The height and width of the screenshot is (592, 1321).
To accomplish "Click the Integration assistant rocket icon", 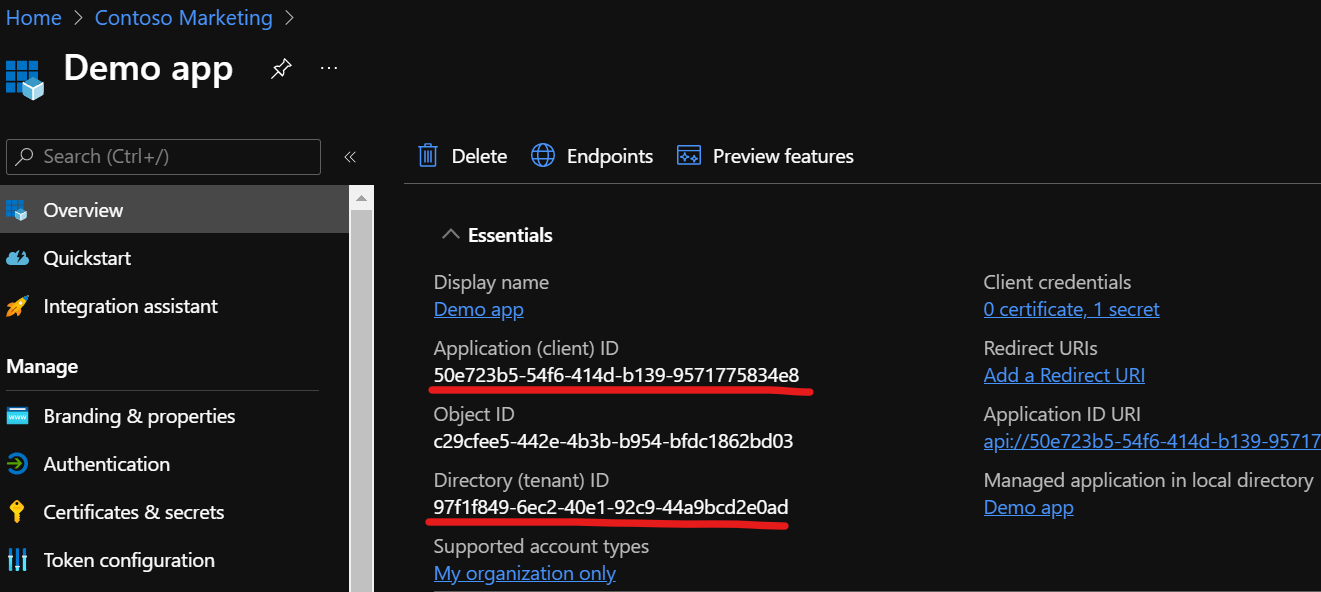I will pos(17,306).
